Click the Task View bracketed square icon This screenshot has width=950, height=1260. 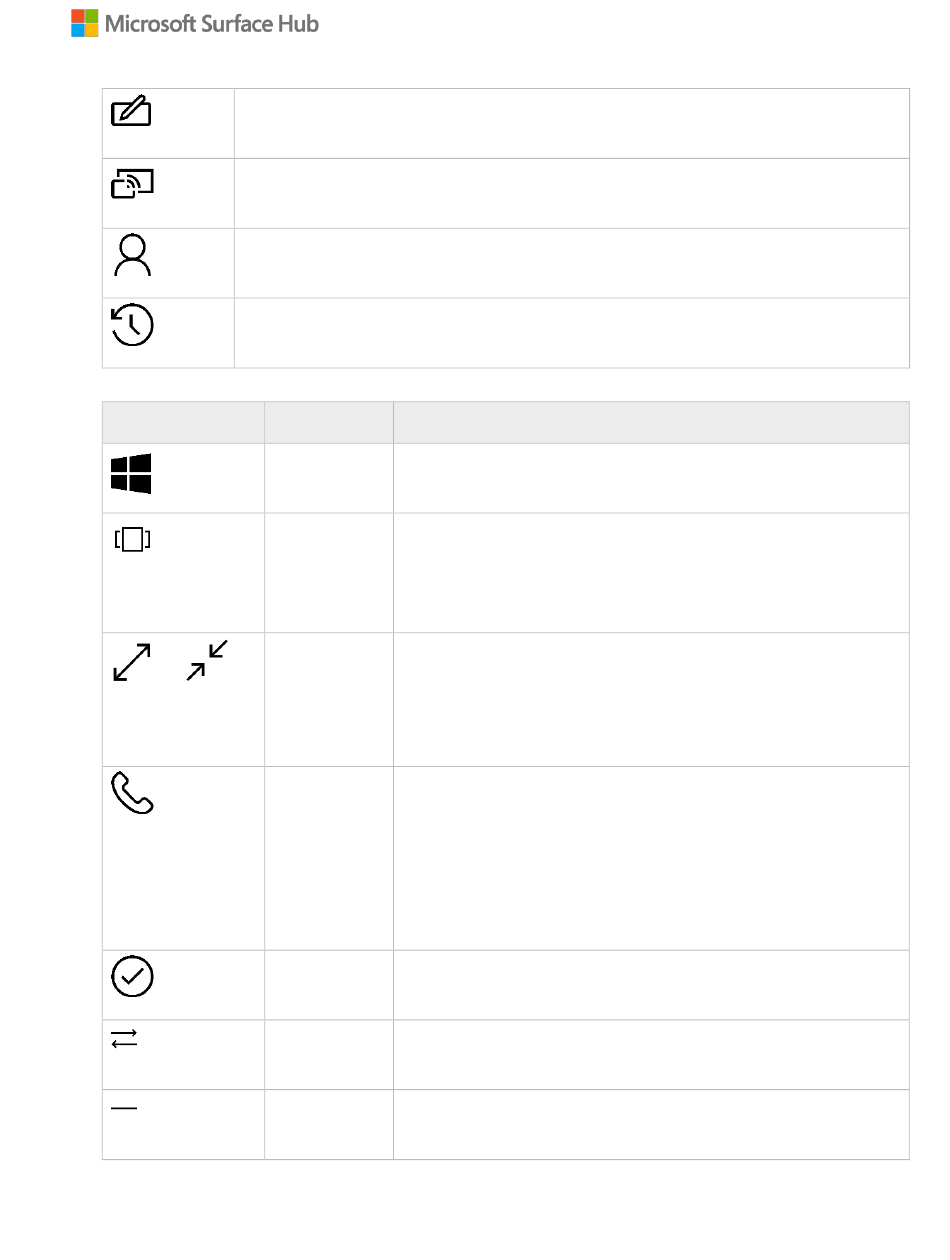[x=132, y=540]
